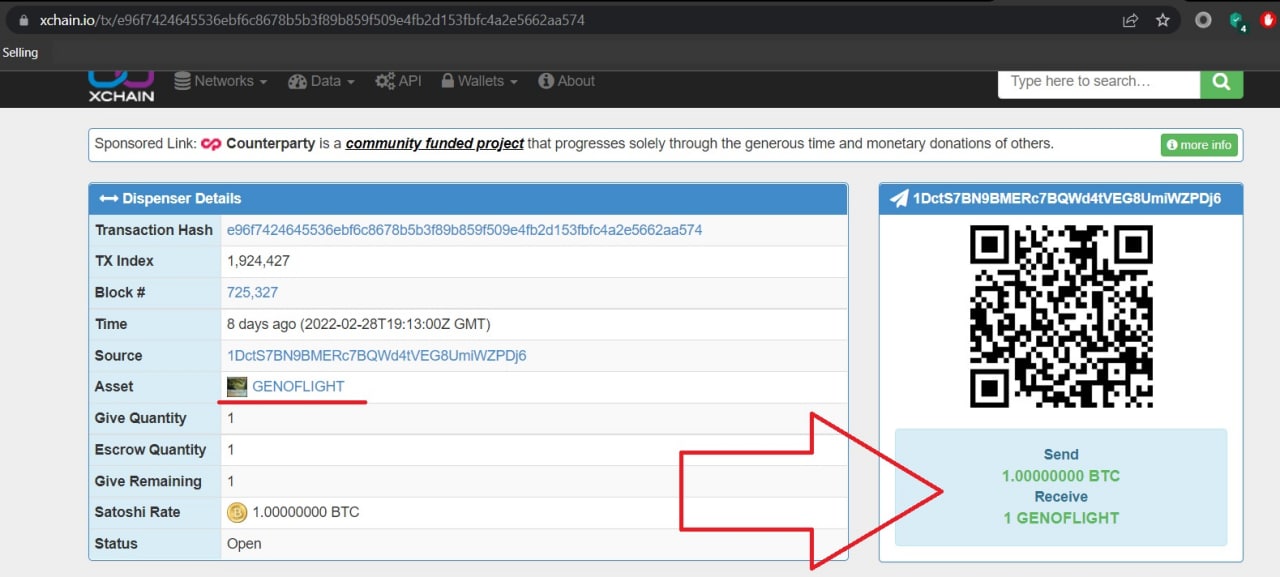This screenshot has width=1280, height=577.
Task: Click the Dispenser Details heading
Action: pyautogui.click(x=182, y=199)
